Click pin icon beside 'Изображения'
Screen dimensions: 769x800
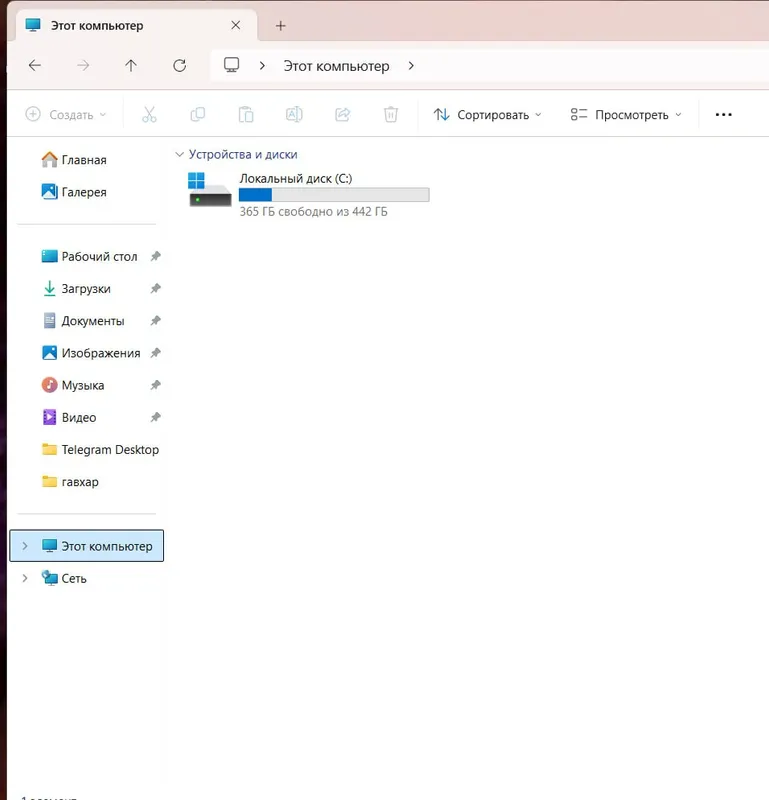pos(156,353)
